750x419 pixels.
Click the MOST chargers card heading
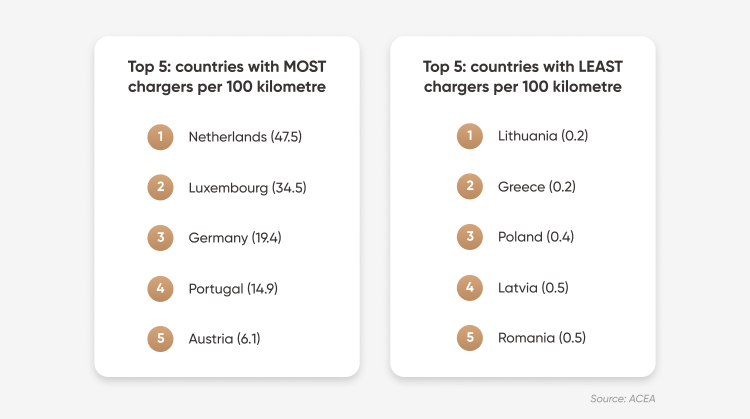pyautogui.click(x=227, y=77)
